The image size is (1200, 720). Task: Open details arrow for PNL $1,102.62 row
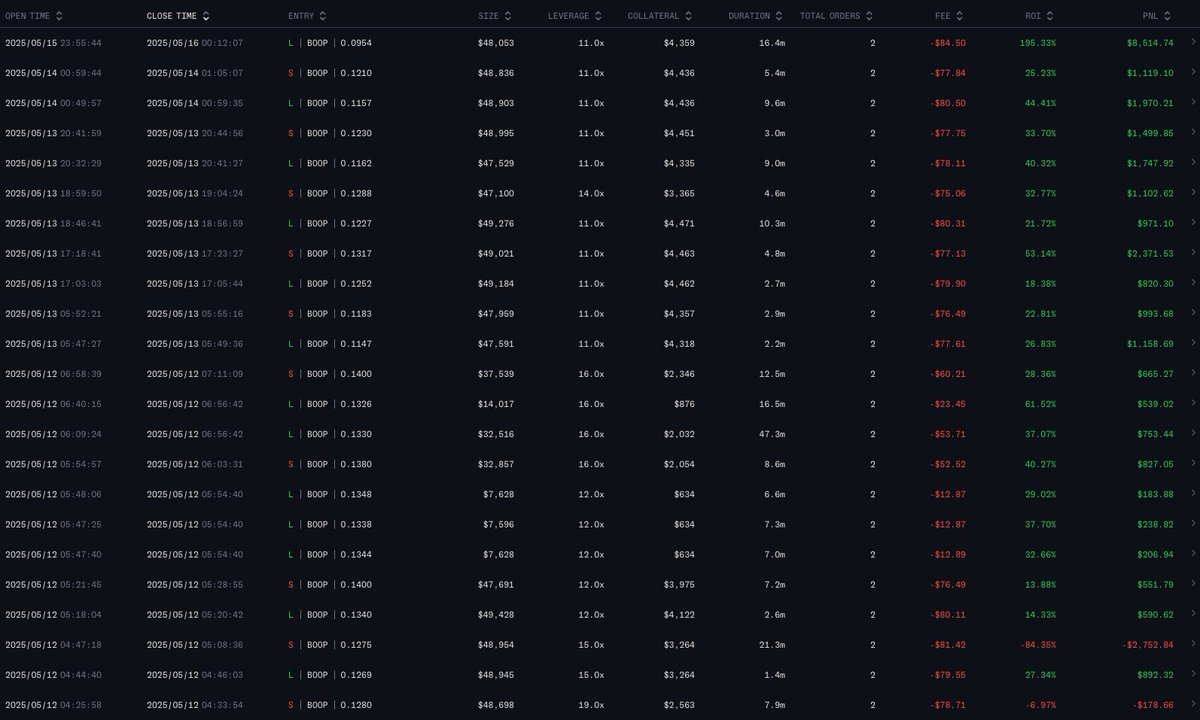coord(1191,193)
